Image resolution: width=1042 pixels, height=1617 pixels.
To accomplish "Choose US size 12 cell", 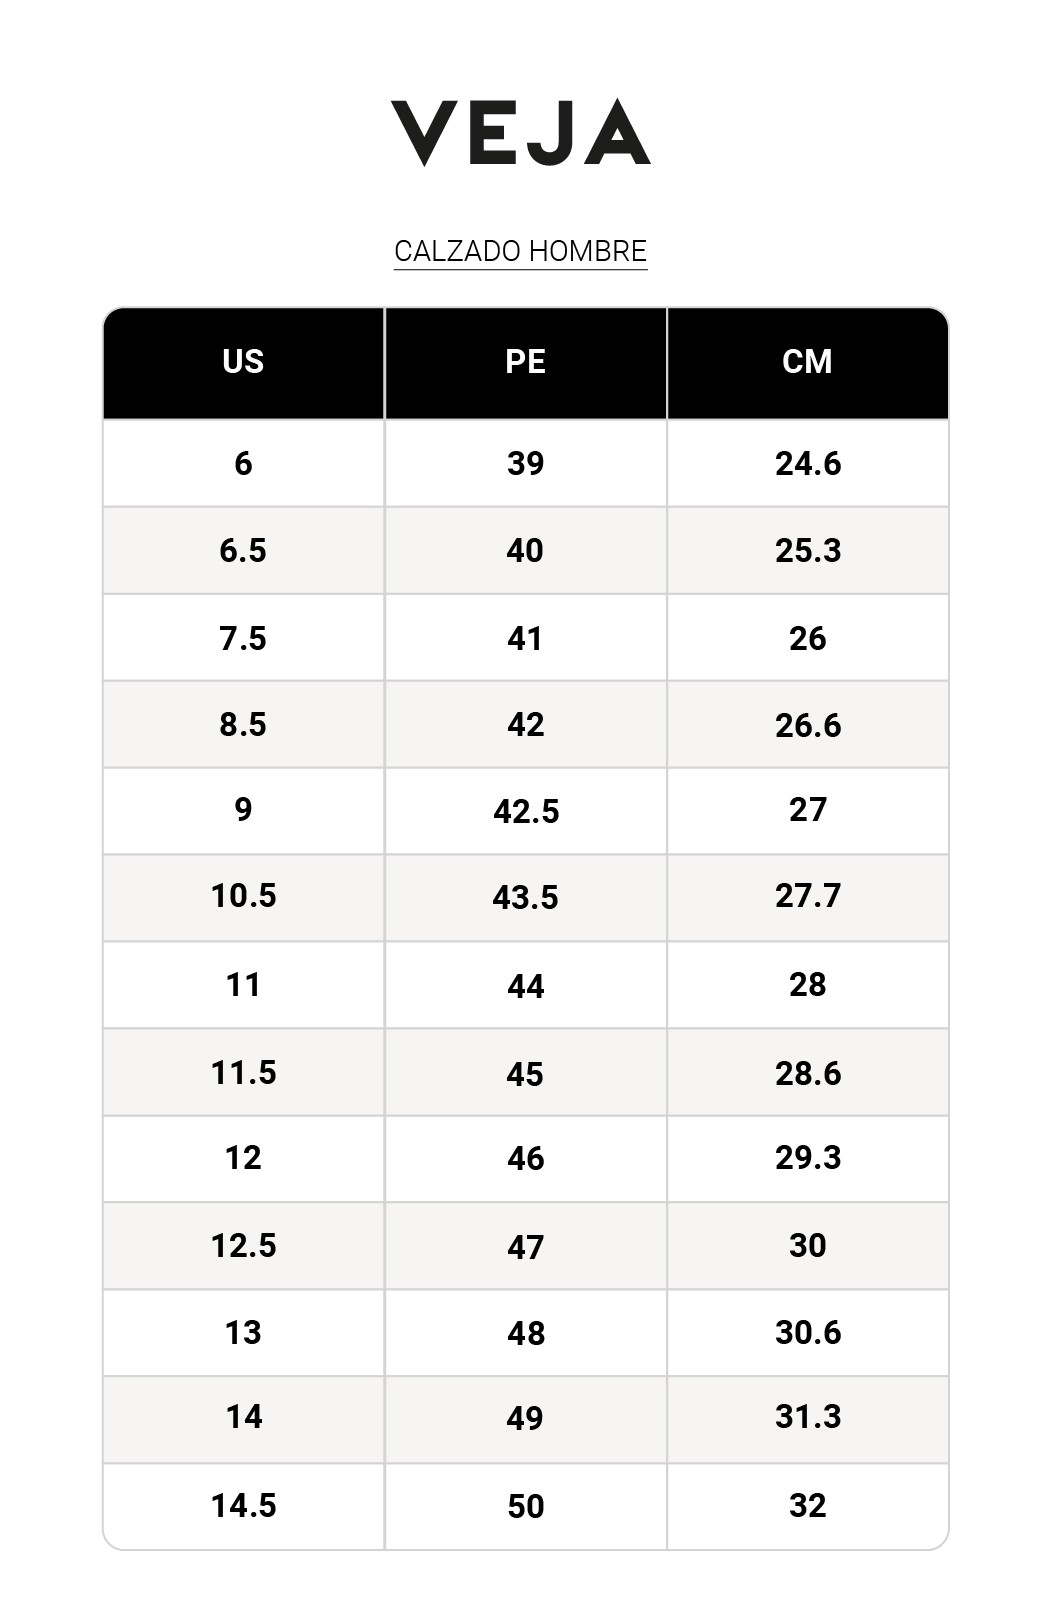I will tap(243, 1158).
